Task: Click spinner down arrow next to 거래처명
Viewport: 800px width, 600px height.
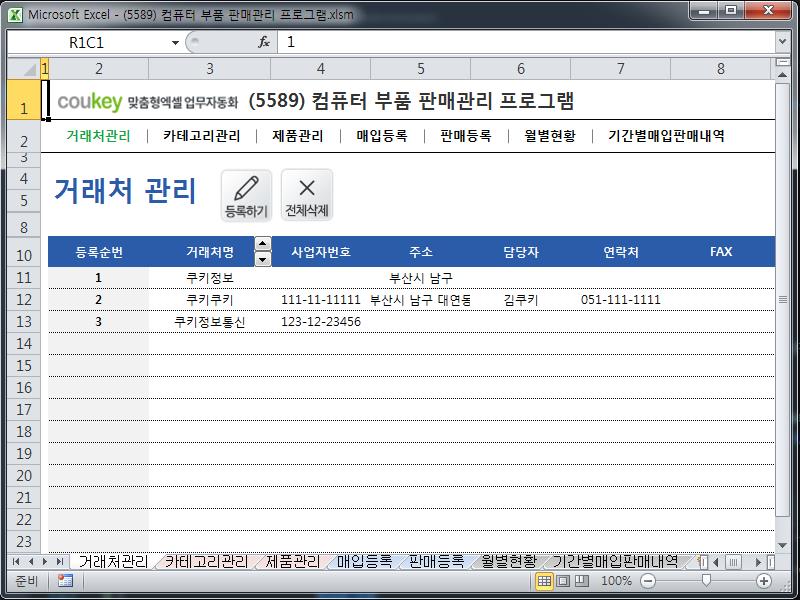Action: (262, 259)
